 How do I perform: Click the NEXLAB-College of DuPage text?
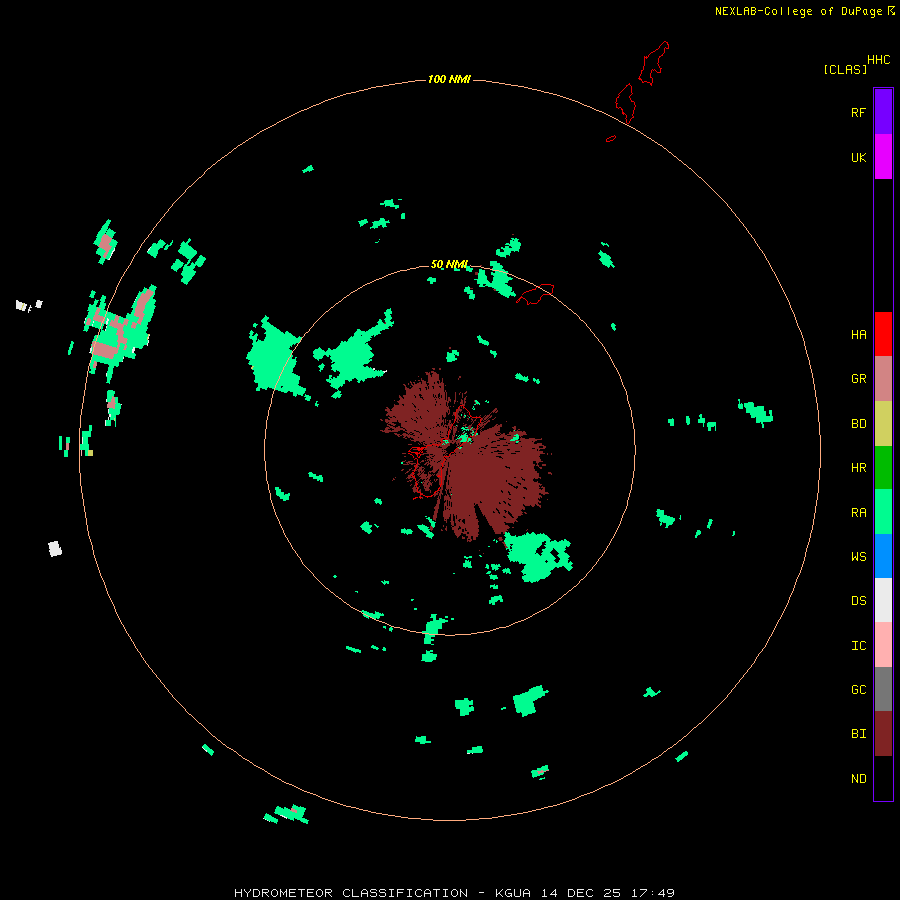[x=798, y=11]
